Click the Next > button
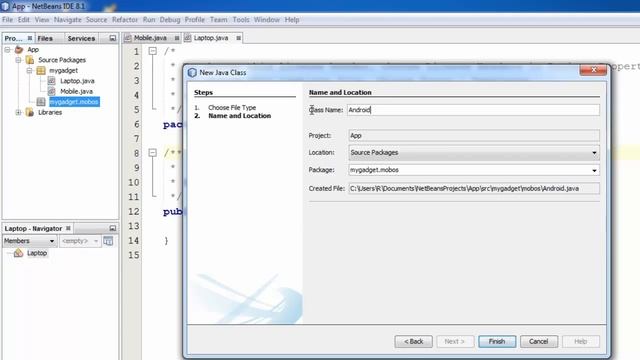This screenshot has width=640, height=360. click(x=455, y=341)
